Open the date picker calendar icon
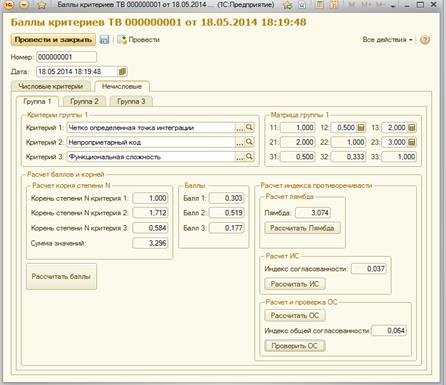The width and height of the screenshot is (446, 385). (122, 71)
